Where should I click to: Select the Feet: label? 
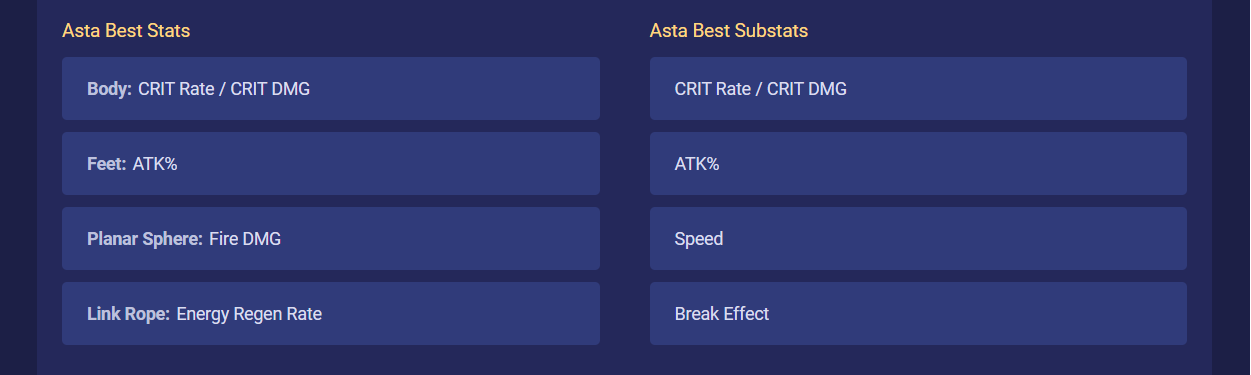pos(106,164)
